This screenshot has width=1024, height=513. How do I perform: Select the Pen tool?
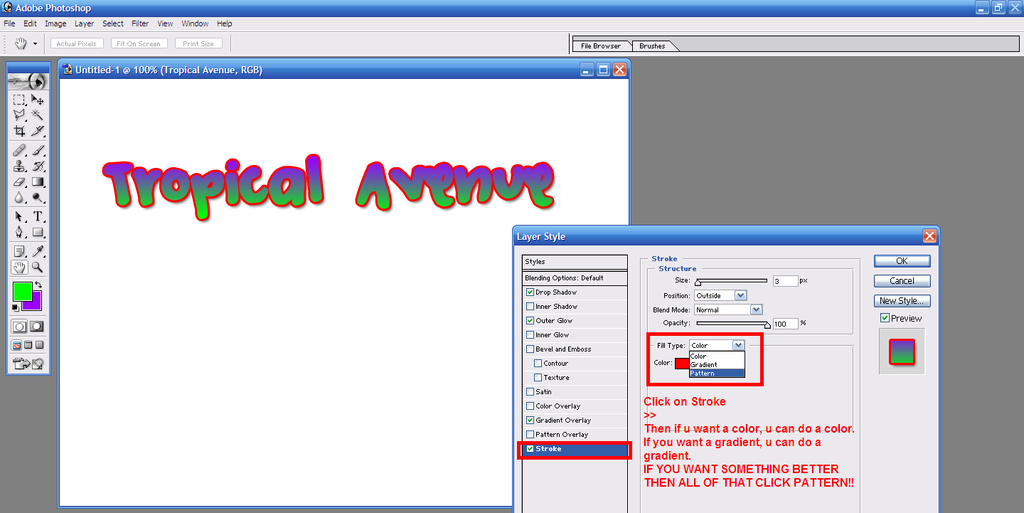(x=20, y=232)
